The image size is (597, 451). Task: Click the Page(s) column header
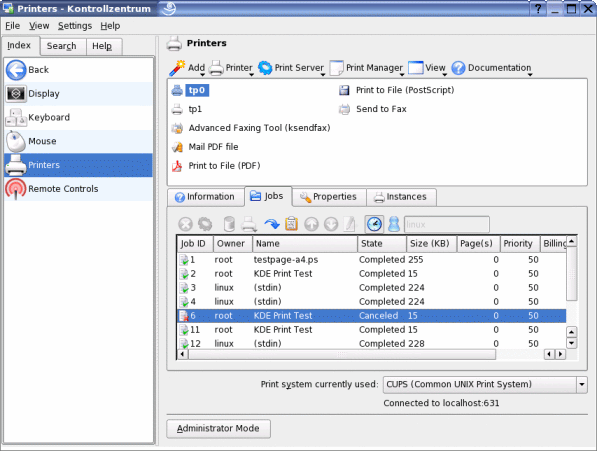pos(478,244)
